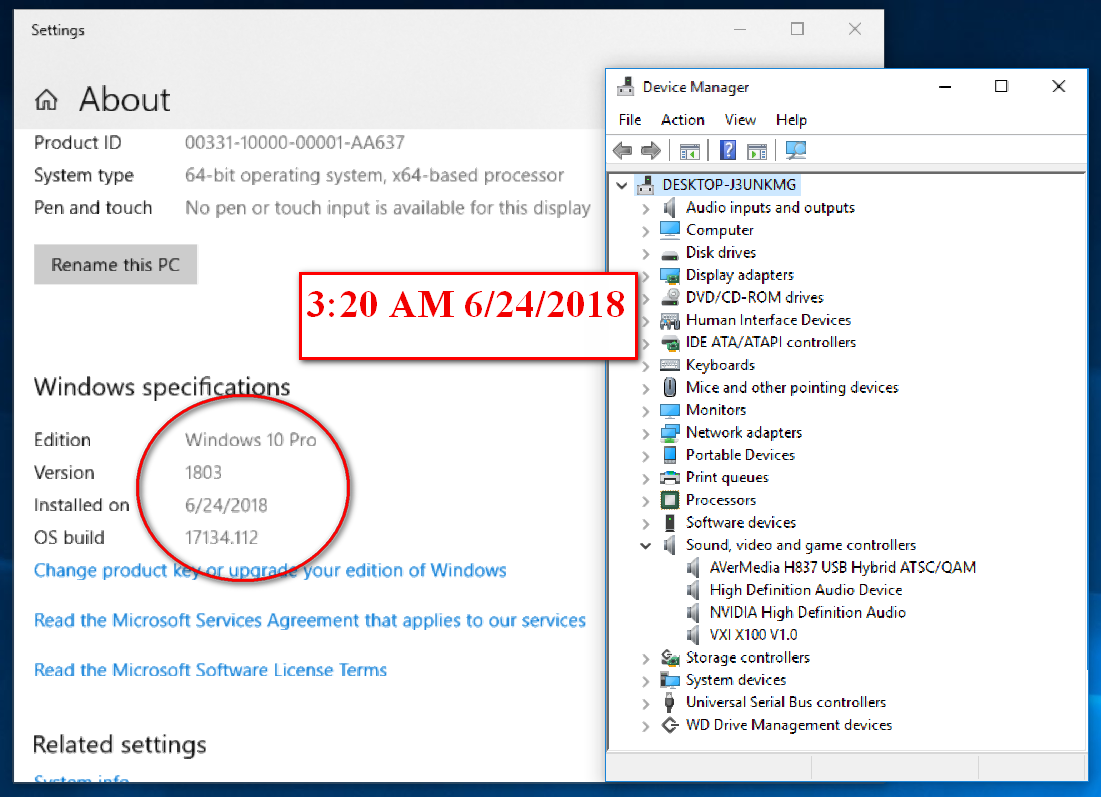Expand the Network adapters node

(645, 433)
